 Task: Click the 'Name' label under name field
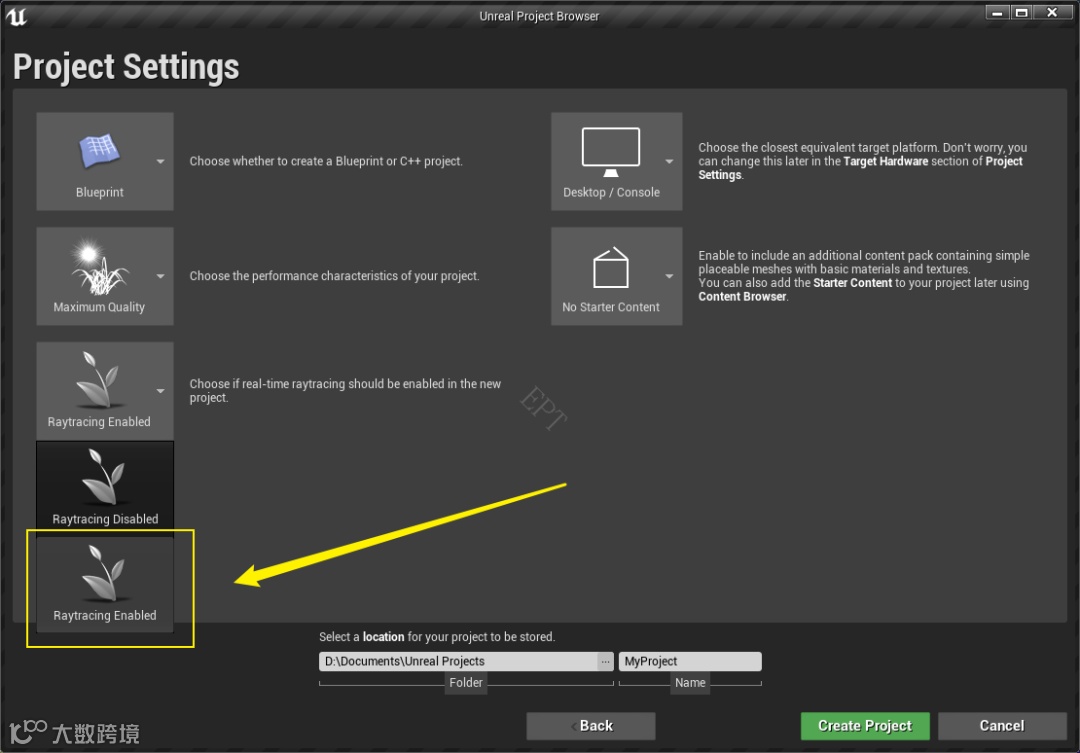tap(690, 683)
